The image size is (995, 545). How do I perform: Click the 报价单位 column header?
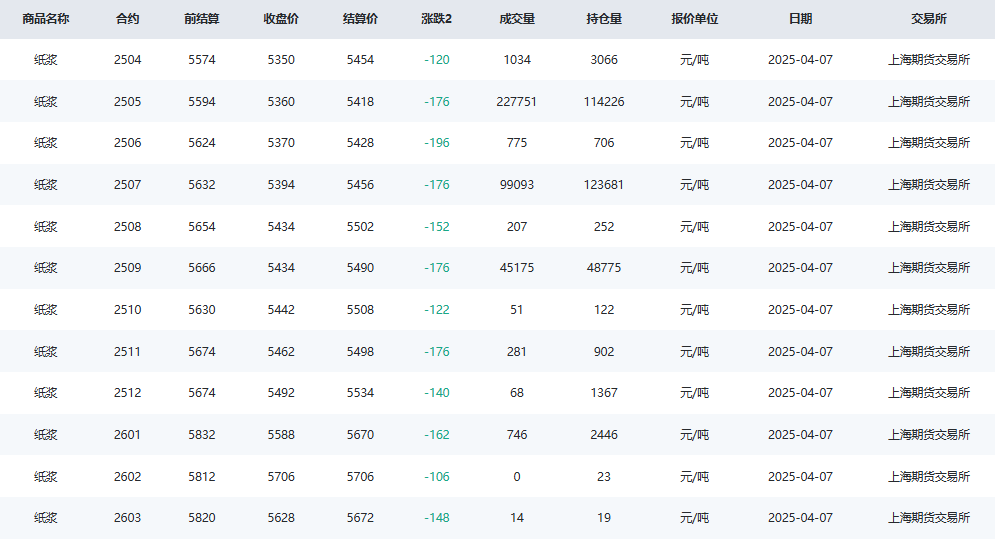[x=695, y=19]
